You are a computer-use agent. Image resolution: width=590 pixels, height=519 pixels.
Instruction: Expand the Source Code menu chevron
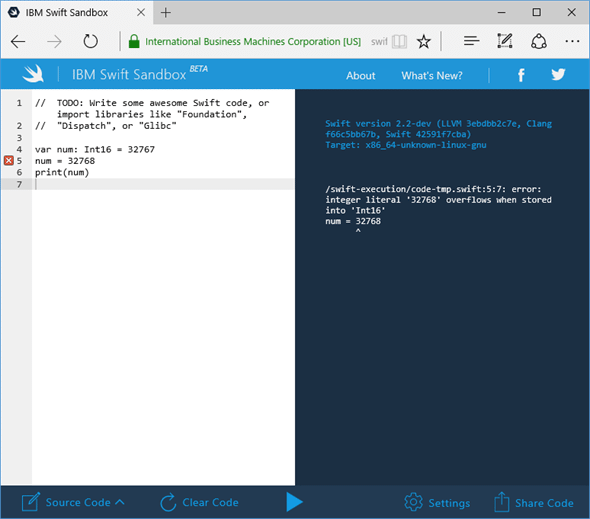pyautogui.click(x=120, y=502)
